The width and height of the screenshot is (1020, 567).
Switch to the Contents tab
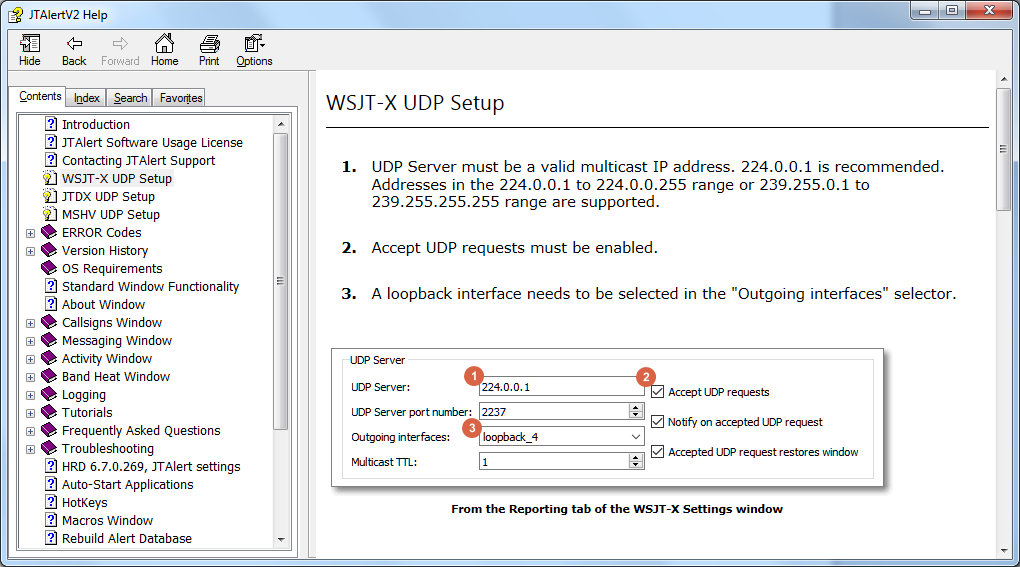40,96
